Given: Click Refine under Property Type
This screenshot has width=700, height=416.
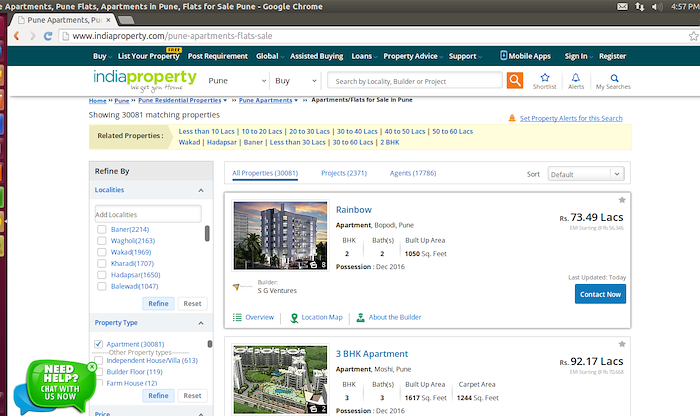Looking at the screenshot, I should (158, 395).
